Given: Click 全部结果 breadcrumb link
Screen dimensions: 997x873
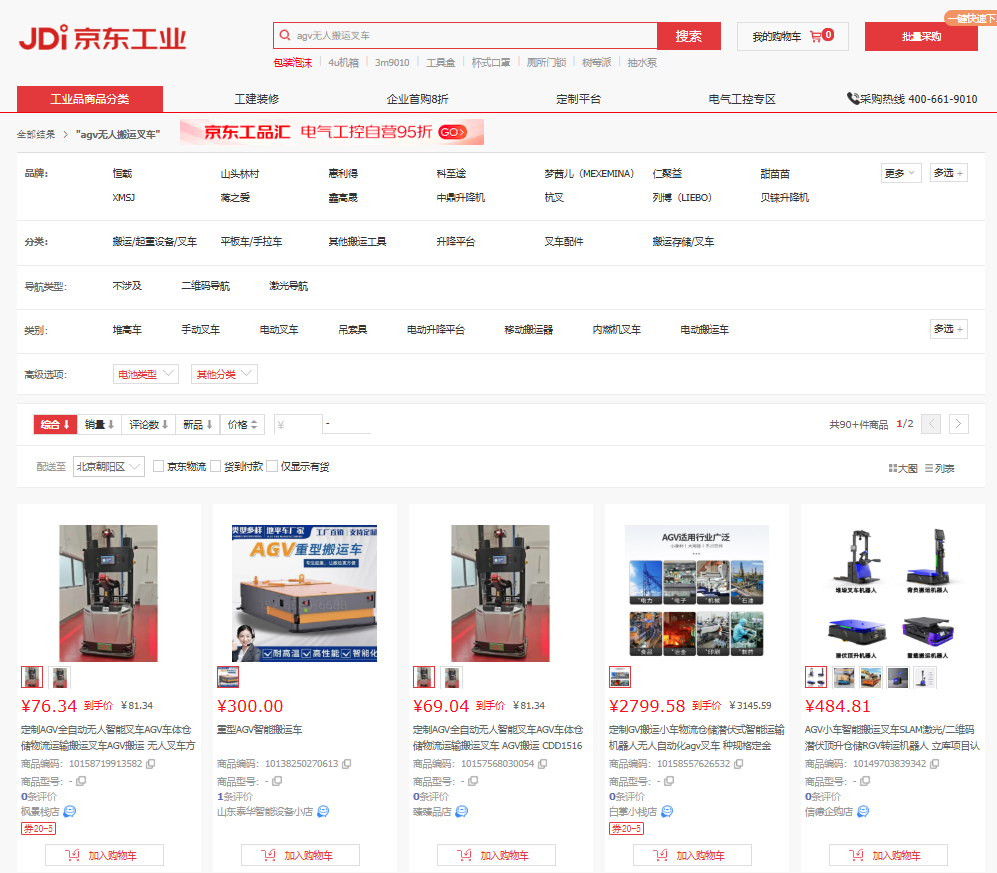Looking at the screenshot, I should (x=36, y=134).
